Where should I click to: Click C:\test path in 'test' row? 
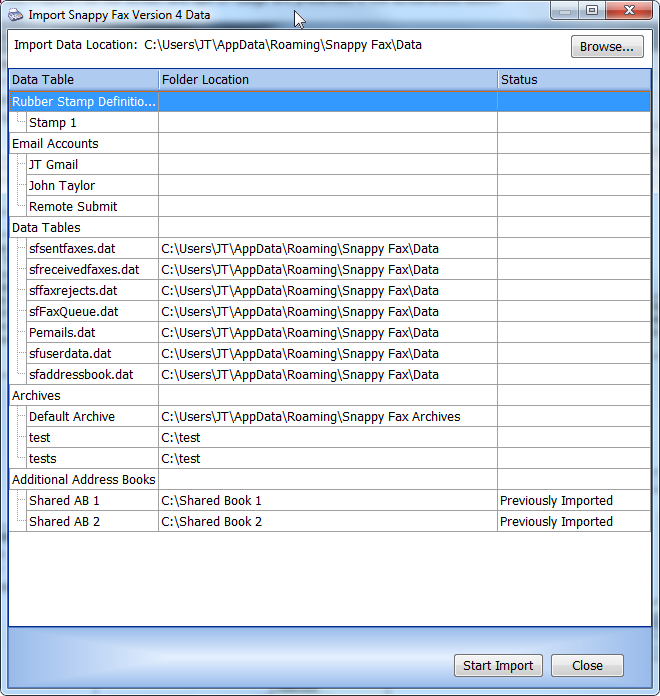coord(181,438)
